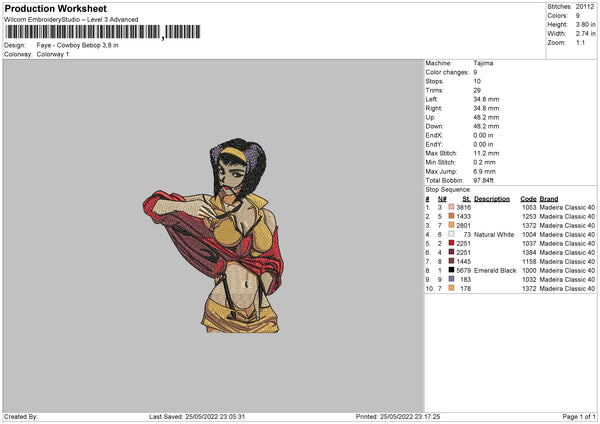Click the 'N#' column header

click(442, 199)
